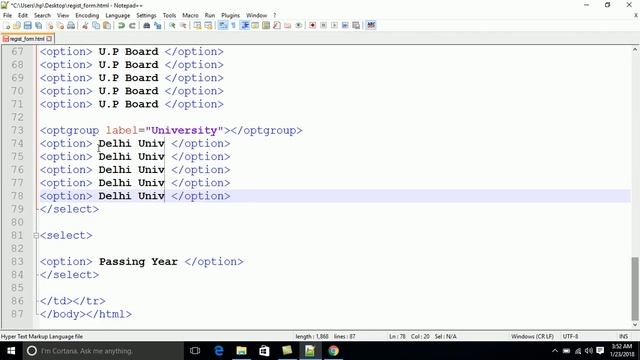Click the scrollbar down arrow
The image size is (640, 360).
pos(635,325)
